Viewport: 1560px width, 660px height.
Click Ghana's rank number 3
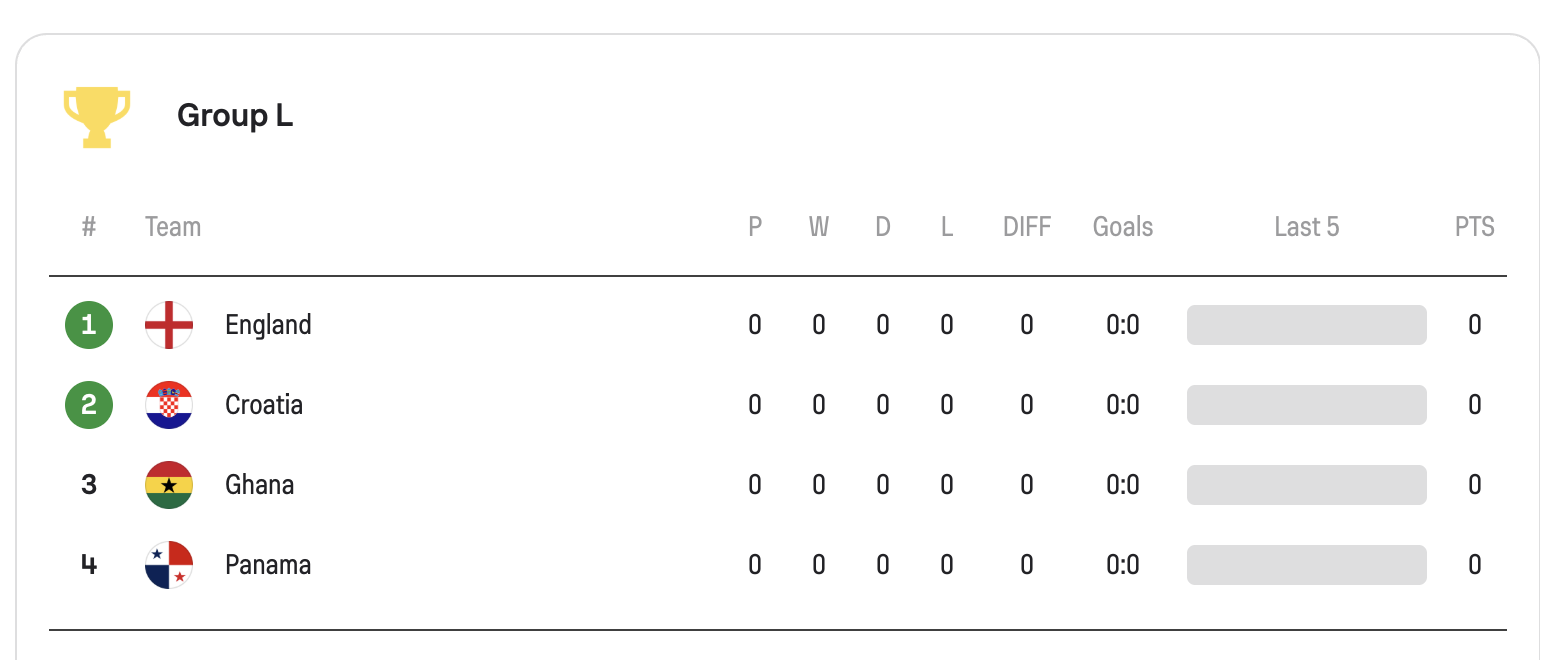tap(89, 485)
